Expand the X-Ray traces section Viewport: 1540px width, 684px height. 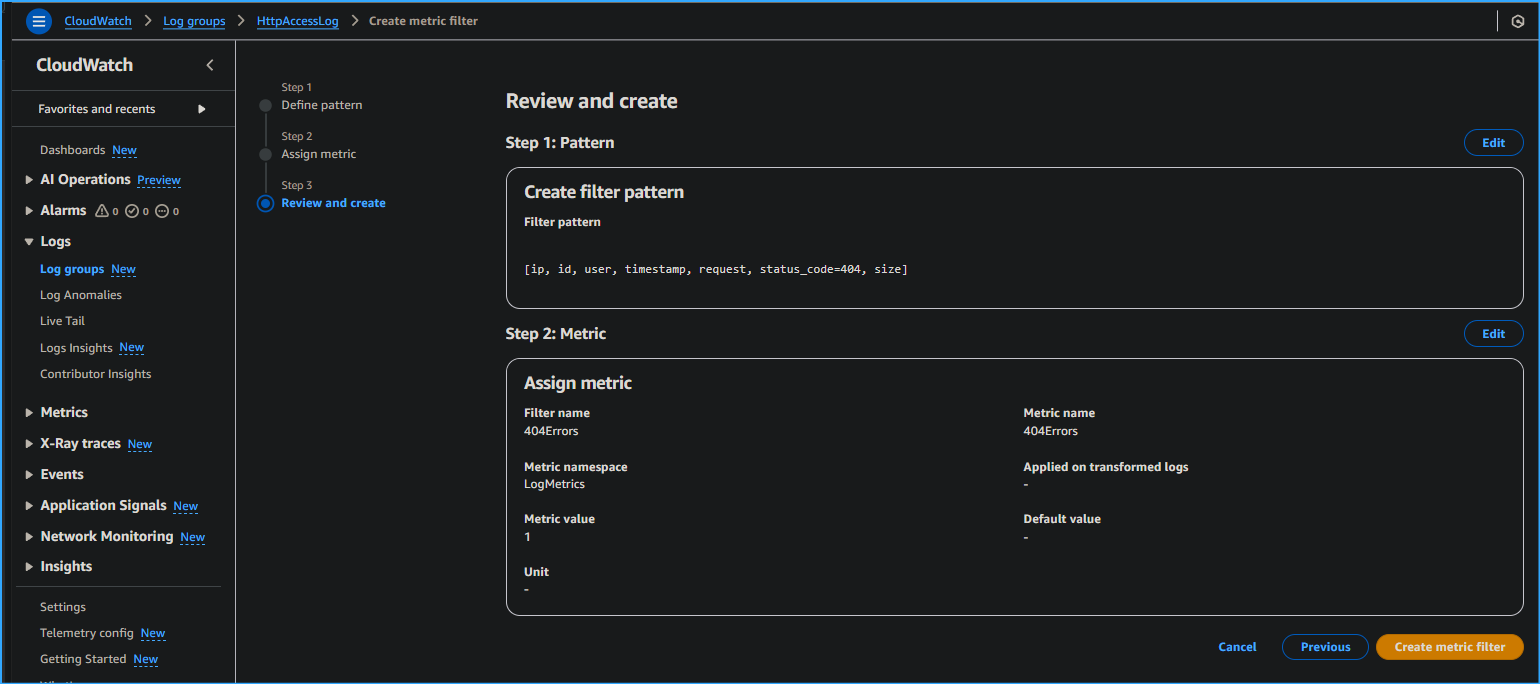click(x=29, y=444)
